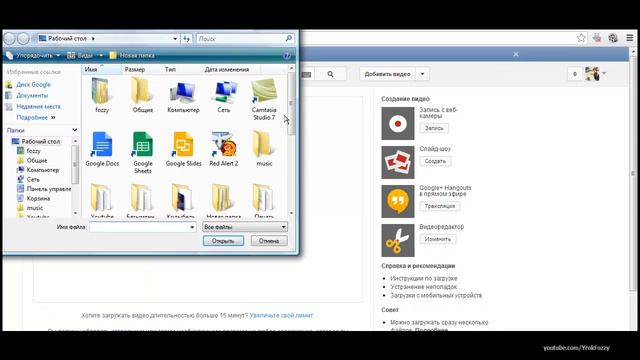Open dropdown arrow beside Добавить видео
Screen dimensions: 640x360
pos(423,74)
